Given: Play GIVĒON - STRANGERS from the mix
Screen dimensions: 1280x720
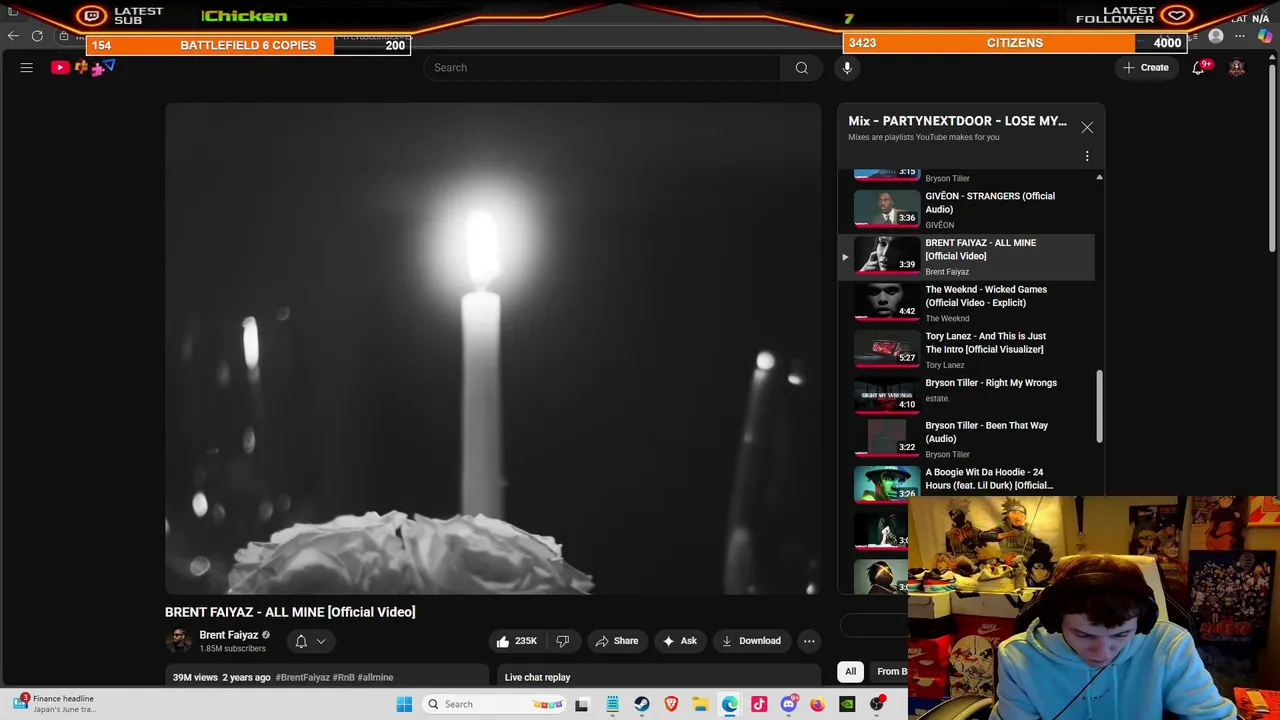Looking at the screenshot, I should (965, 210).
